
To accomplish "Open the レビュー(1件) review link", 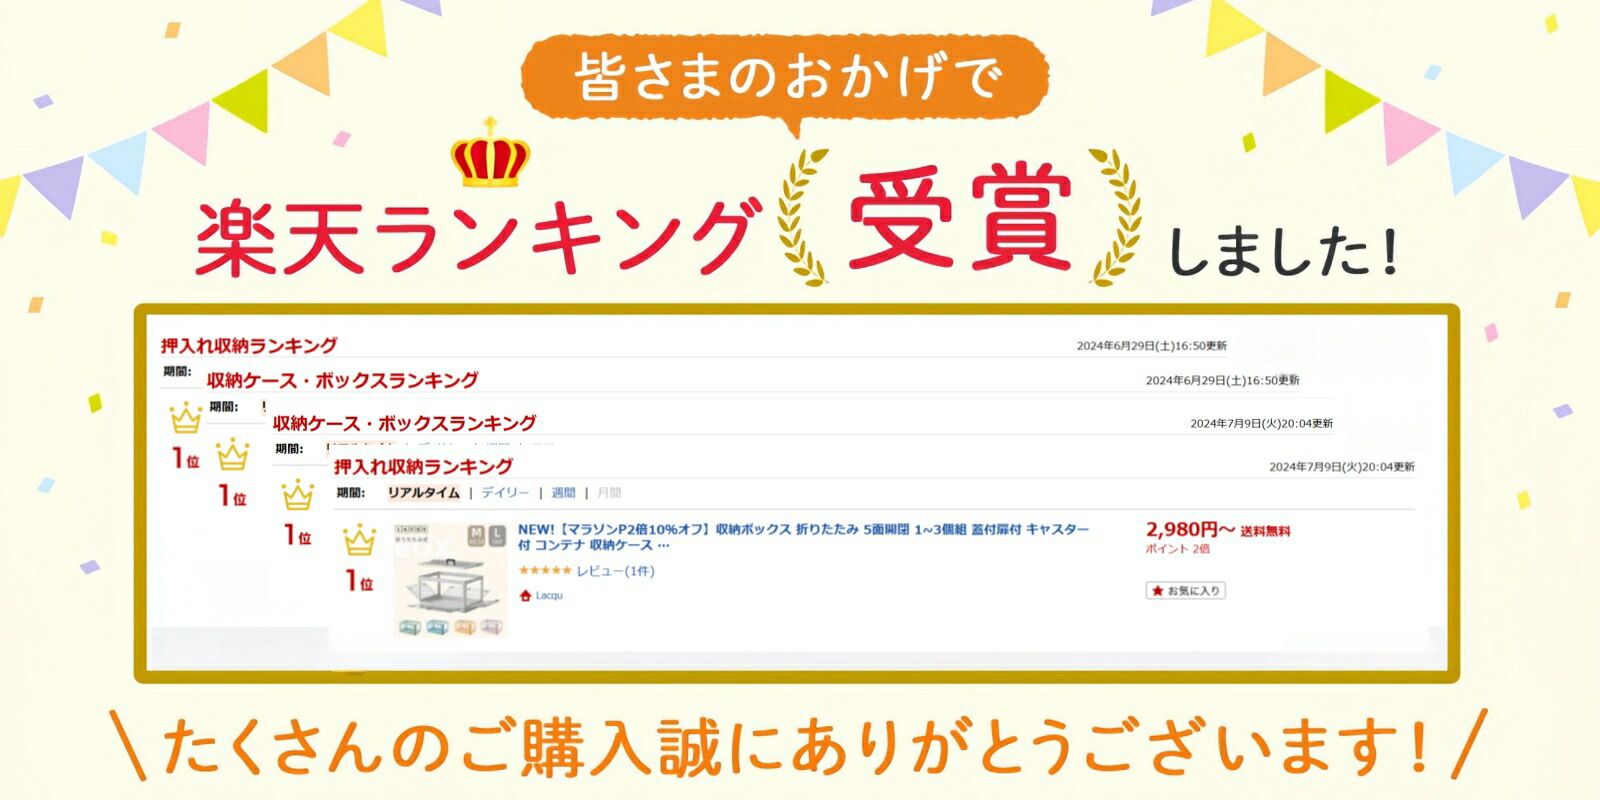I will [x=615, y=570].
